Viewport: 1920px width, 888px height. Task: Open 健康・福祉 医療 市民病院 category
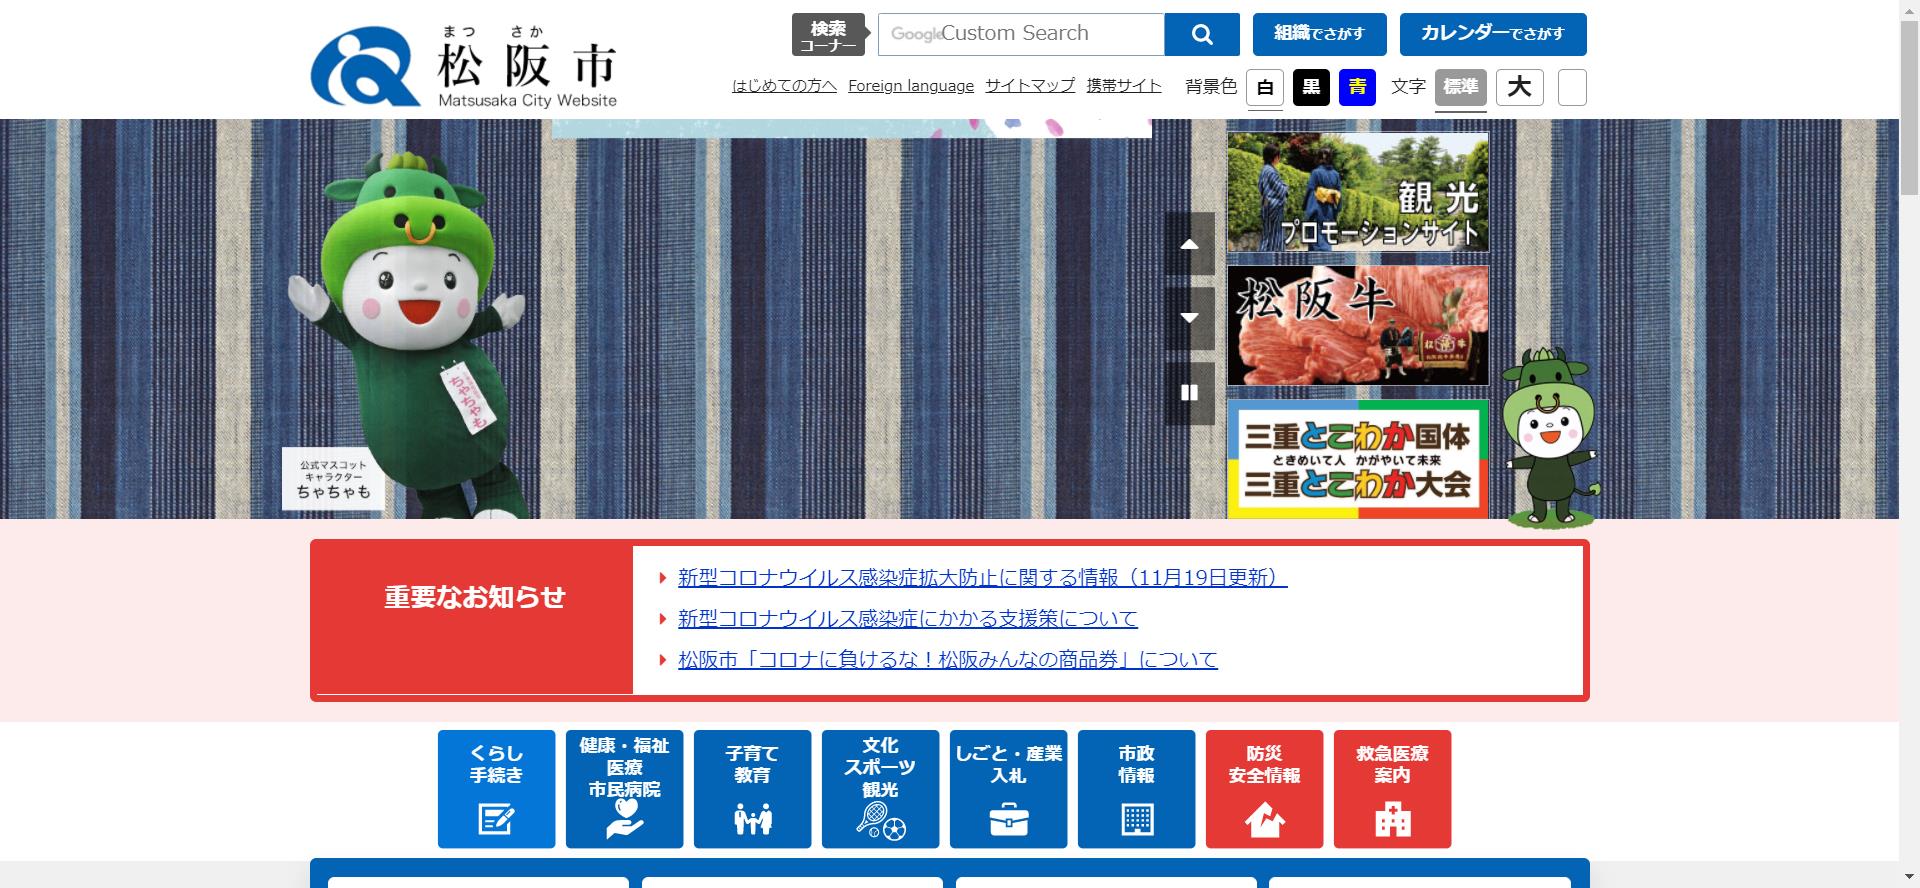(x=624, y=789)
